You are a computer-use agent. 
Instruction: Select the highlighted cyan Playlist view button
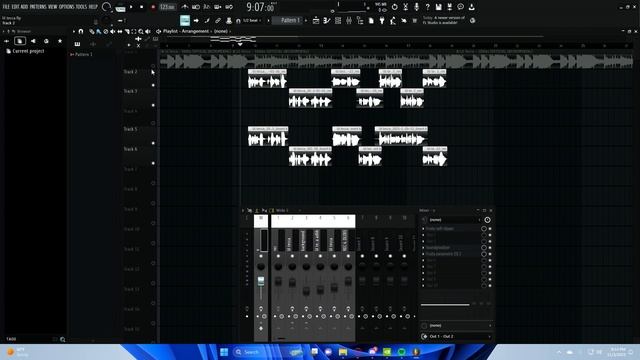pos(185,20)
